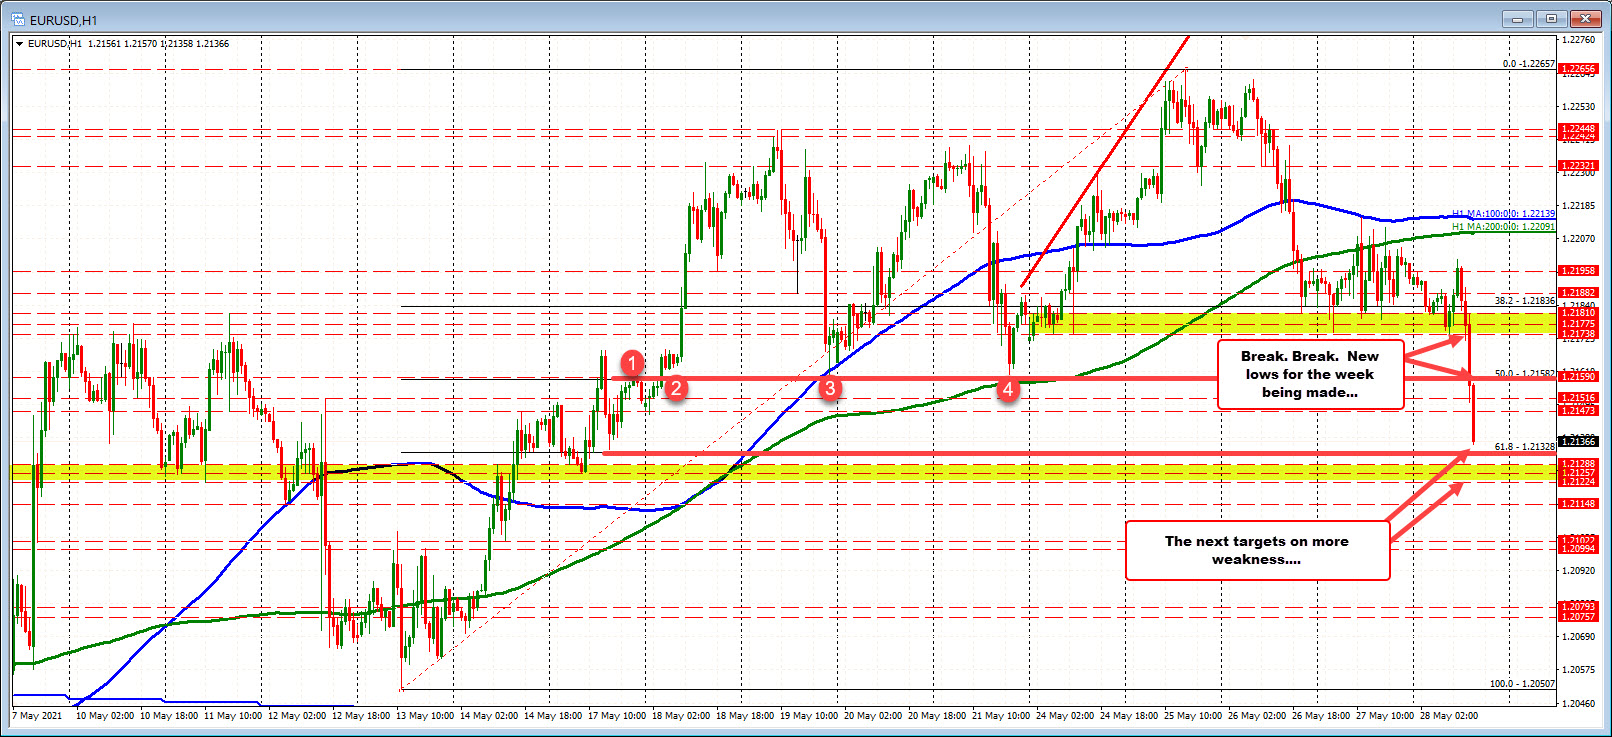Click the H1 MA:200 green indicator label
Image resolution: width=1612 pixels, height=737 pixels.
(x=1503, y=227)
